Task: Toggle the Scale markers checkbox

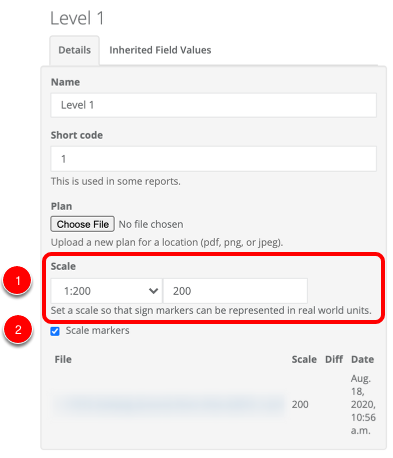Action: pos(55,331)
